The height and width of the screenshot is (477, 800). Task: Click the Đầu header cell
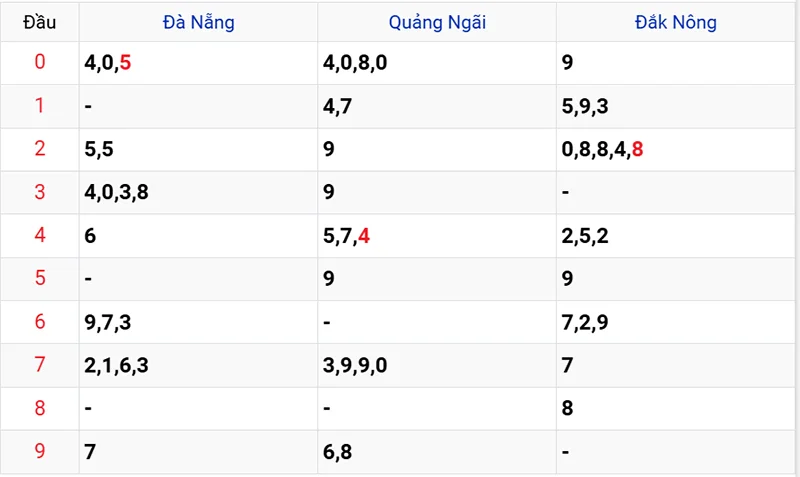(x=40, y=22)
